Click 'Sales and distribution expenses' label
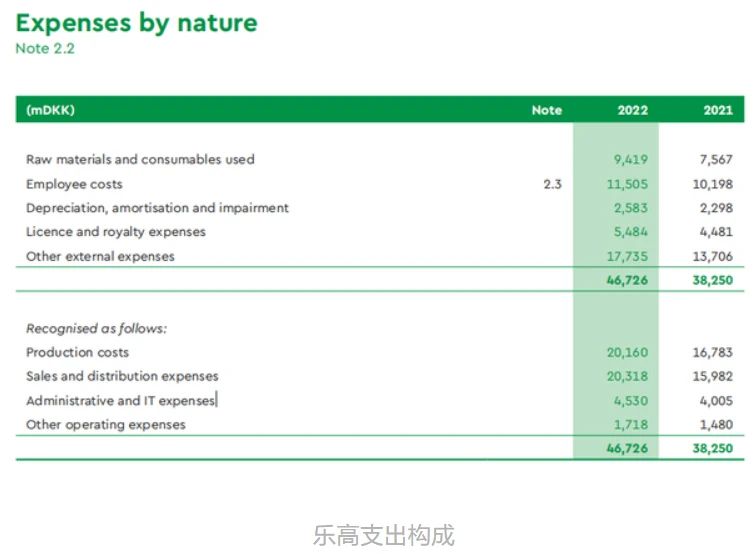The image size is (755, 554). [x=122, y=376]
